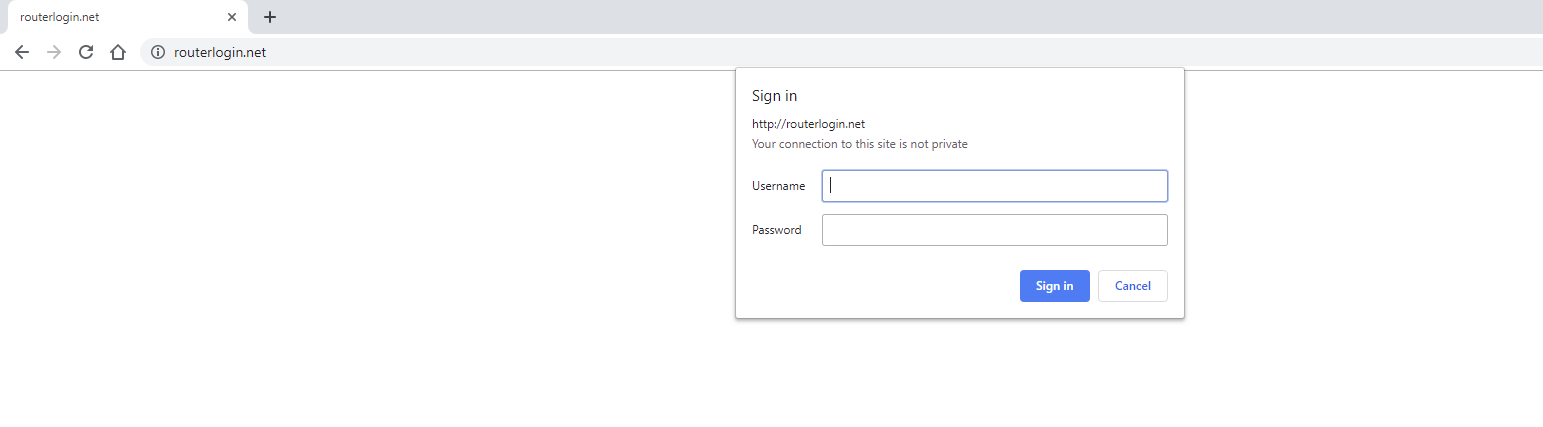Click empty tab strip area beside new tab button
Image resolution: width=1543 pixels, height=427 pixels.
800,17
